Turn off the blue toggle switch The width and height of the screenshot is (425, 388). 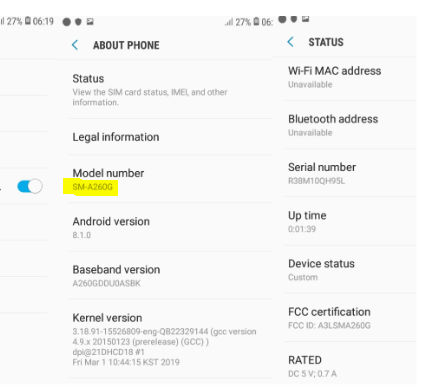tap(30, 186)
